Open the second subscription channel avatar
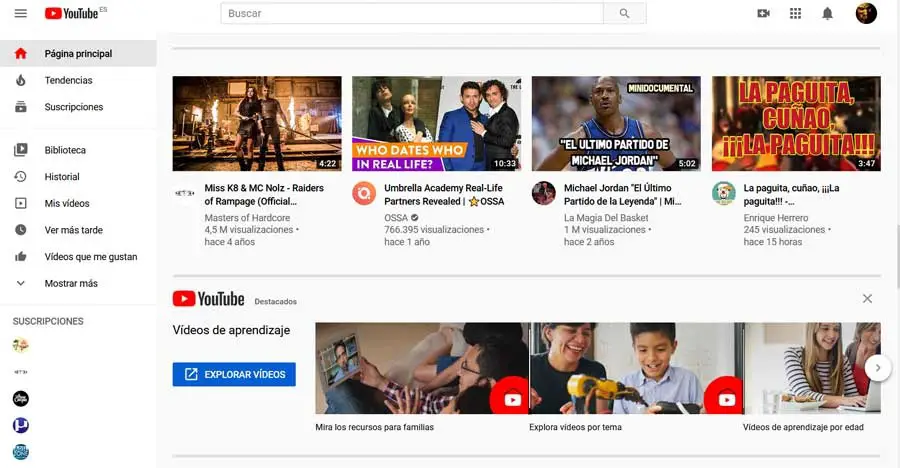 tap(21, 372)
